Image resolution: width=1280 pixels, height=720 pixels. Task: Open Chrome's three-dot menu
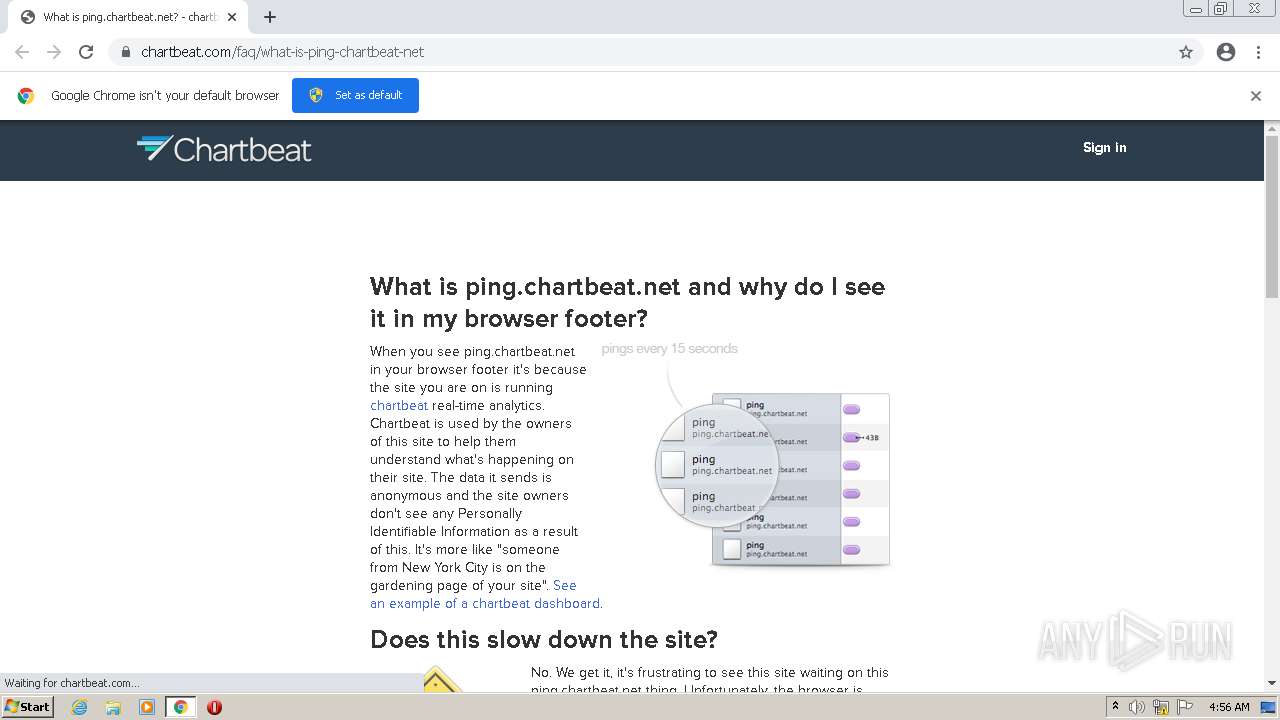pyautogui.click(x=1259, y=52)
